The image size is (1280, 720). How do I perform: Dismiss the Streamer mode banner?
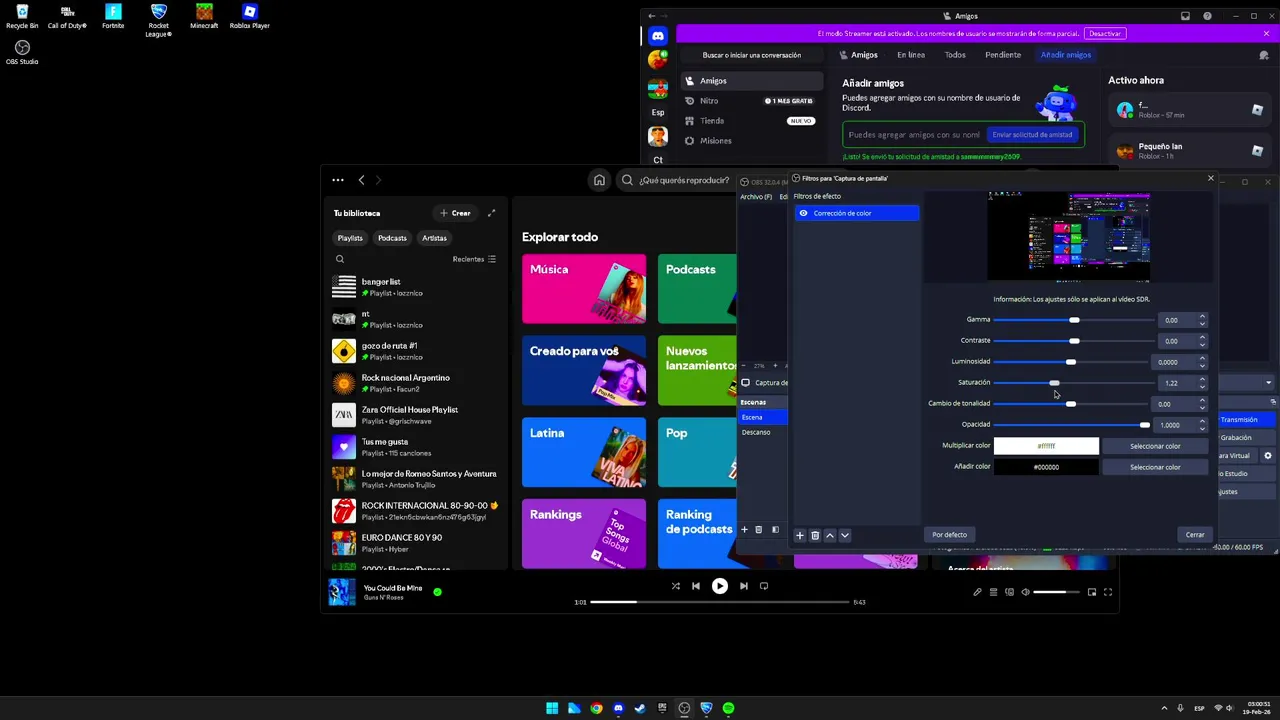(1266, 34)
